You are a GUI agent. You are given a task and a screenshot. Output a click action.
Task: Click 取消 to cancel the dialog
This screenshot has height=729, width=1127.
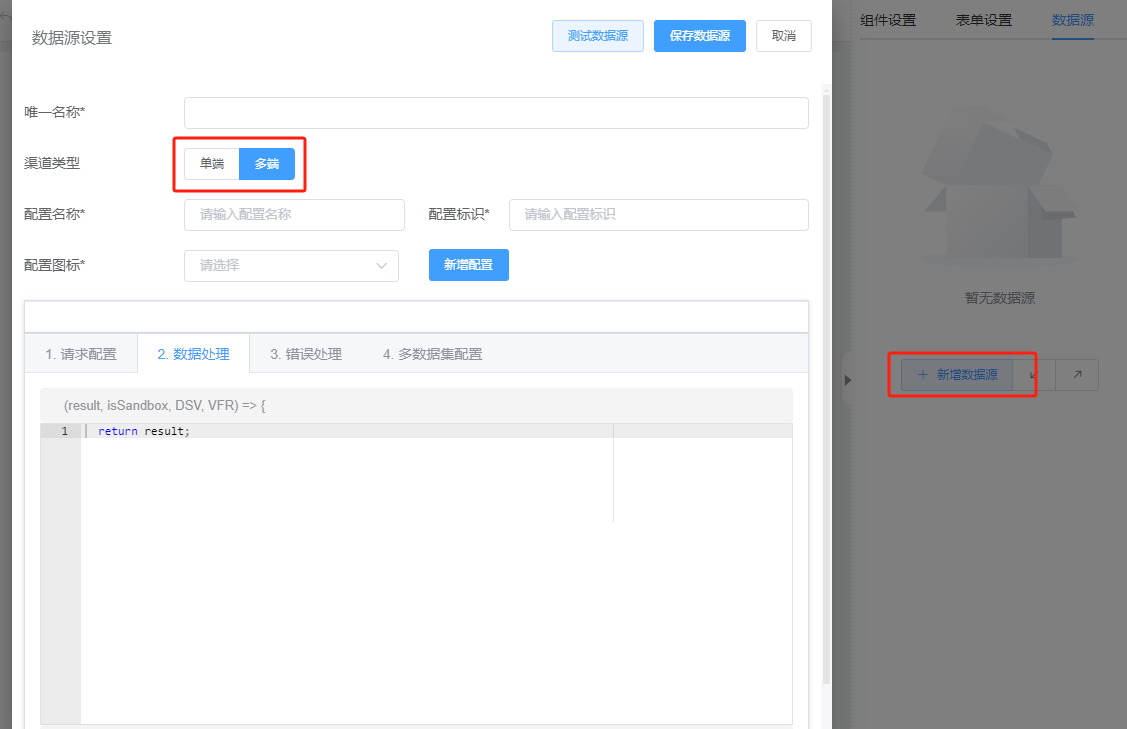tap(783, 35)
